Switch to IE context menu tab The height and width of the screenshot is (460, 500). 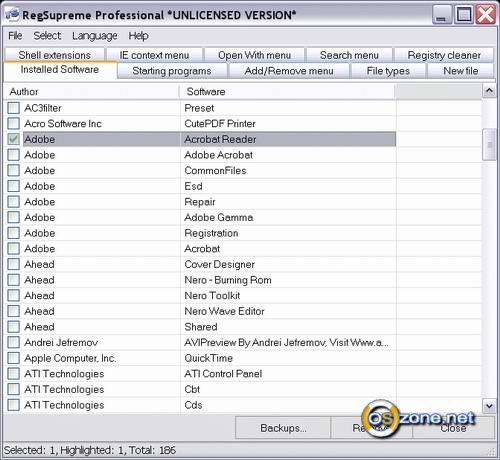coord(154,55)
